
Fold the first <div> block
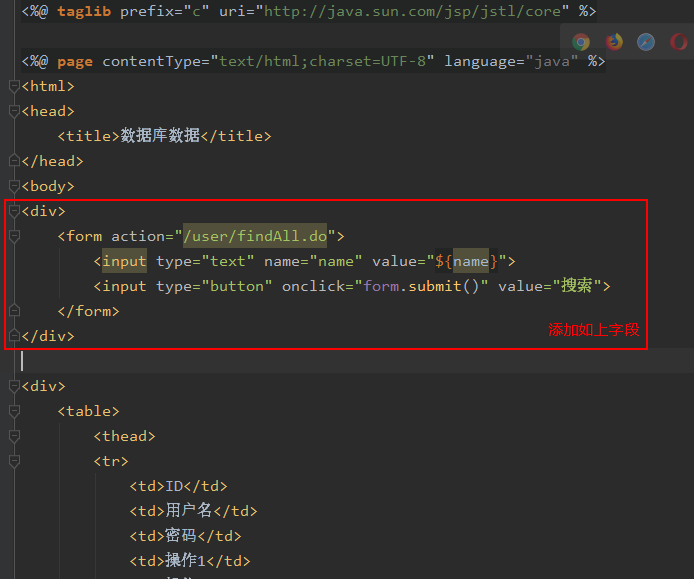click(x=14, y=211)
